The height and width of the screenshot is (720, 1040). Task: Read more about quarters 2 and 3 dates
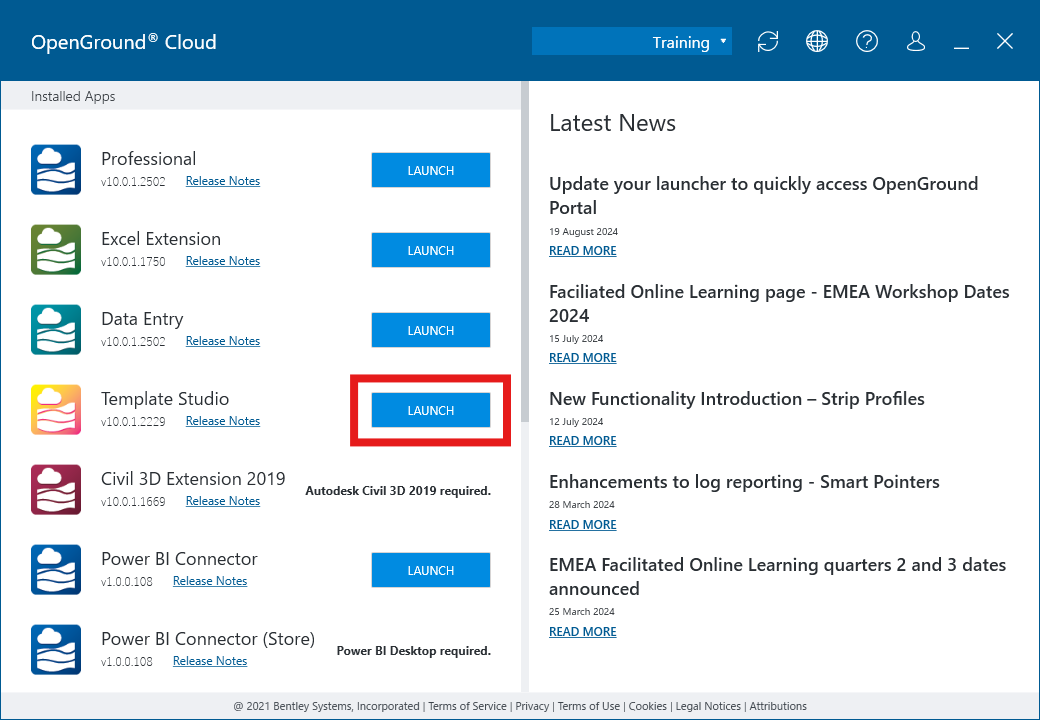click(582, 632)
